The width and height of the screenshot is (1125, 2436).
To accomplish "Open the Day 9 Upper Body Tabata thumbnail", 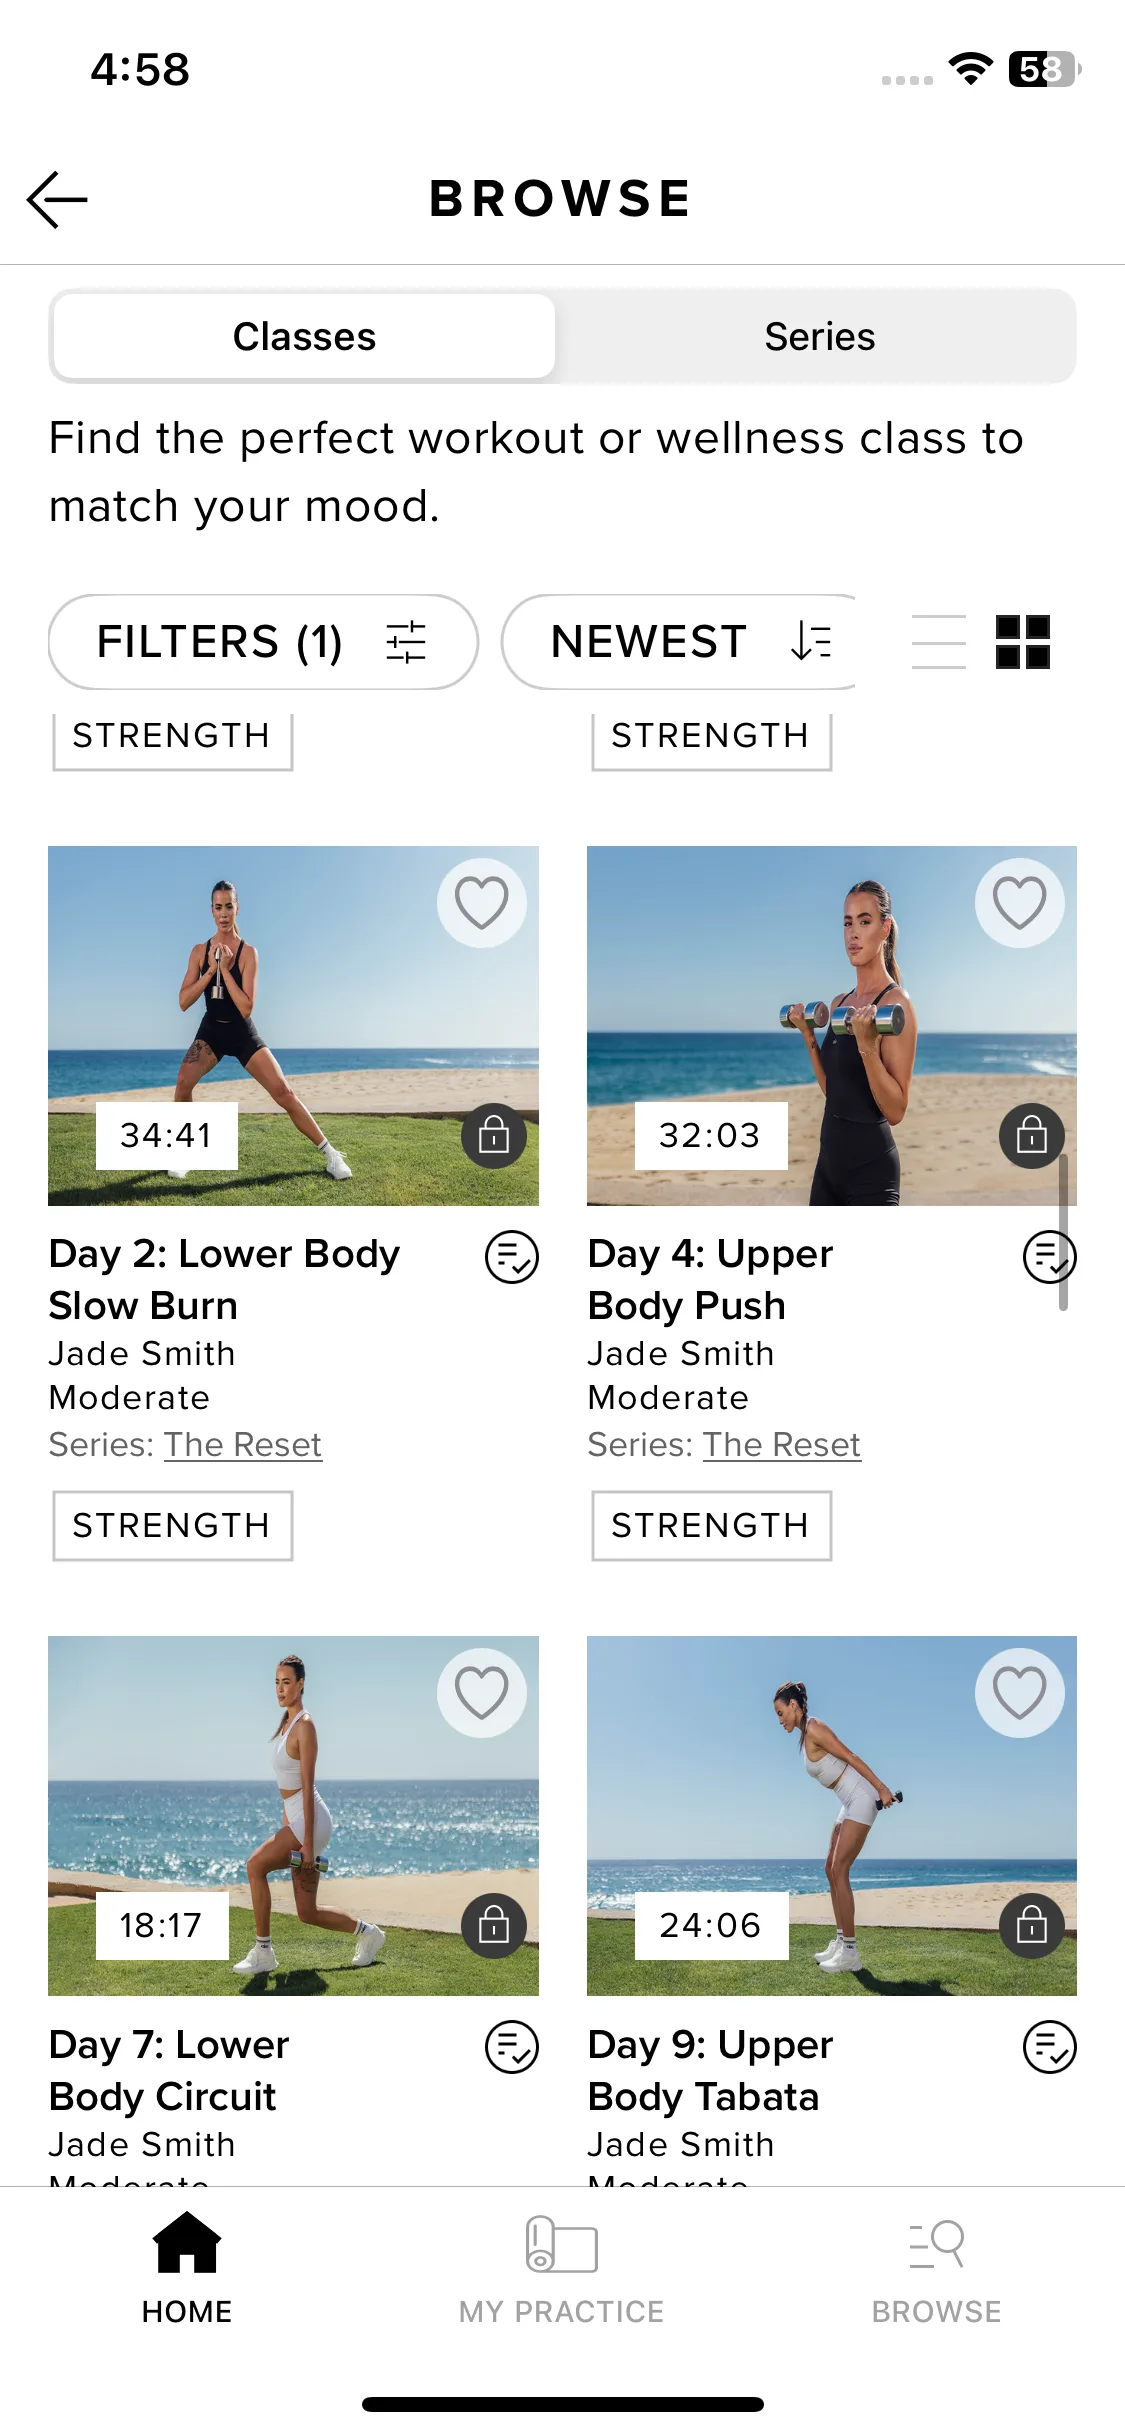I will pyautogui.click(x=831, y=1815).
